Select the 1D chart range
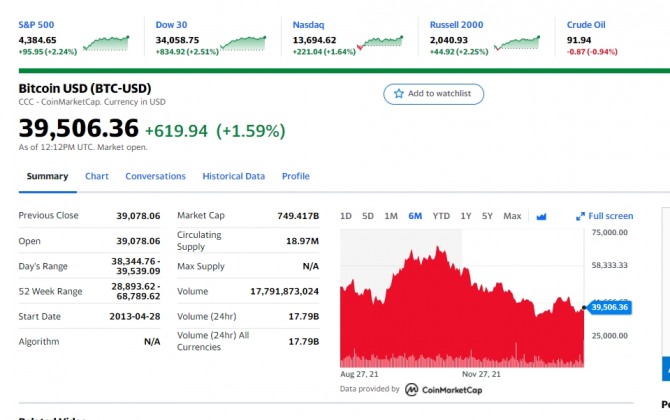 click(x=346, y=216)
